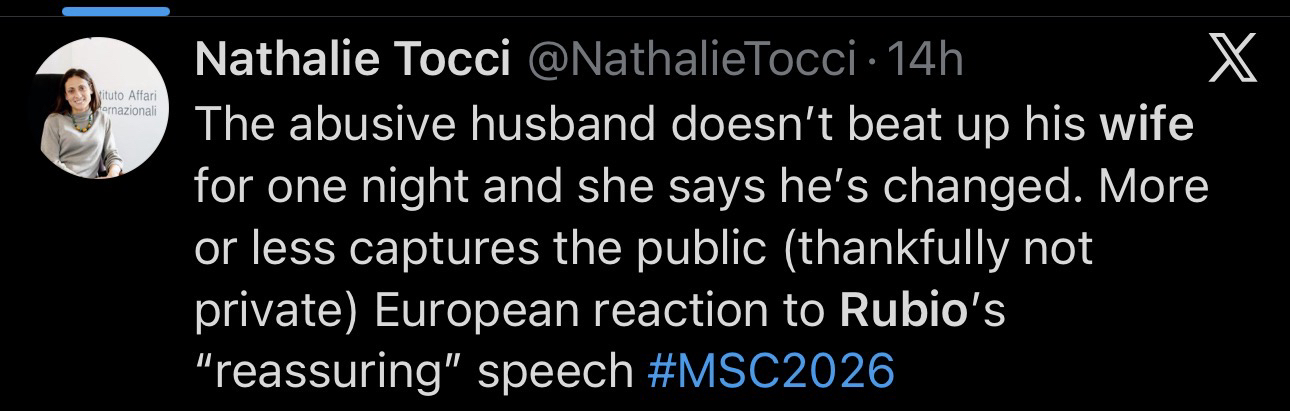Image resolution: width=1290 pixels, height=411 pixels.
Task: Open the @NathalieTocci handle link
Action: tap(691, 62)
